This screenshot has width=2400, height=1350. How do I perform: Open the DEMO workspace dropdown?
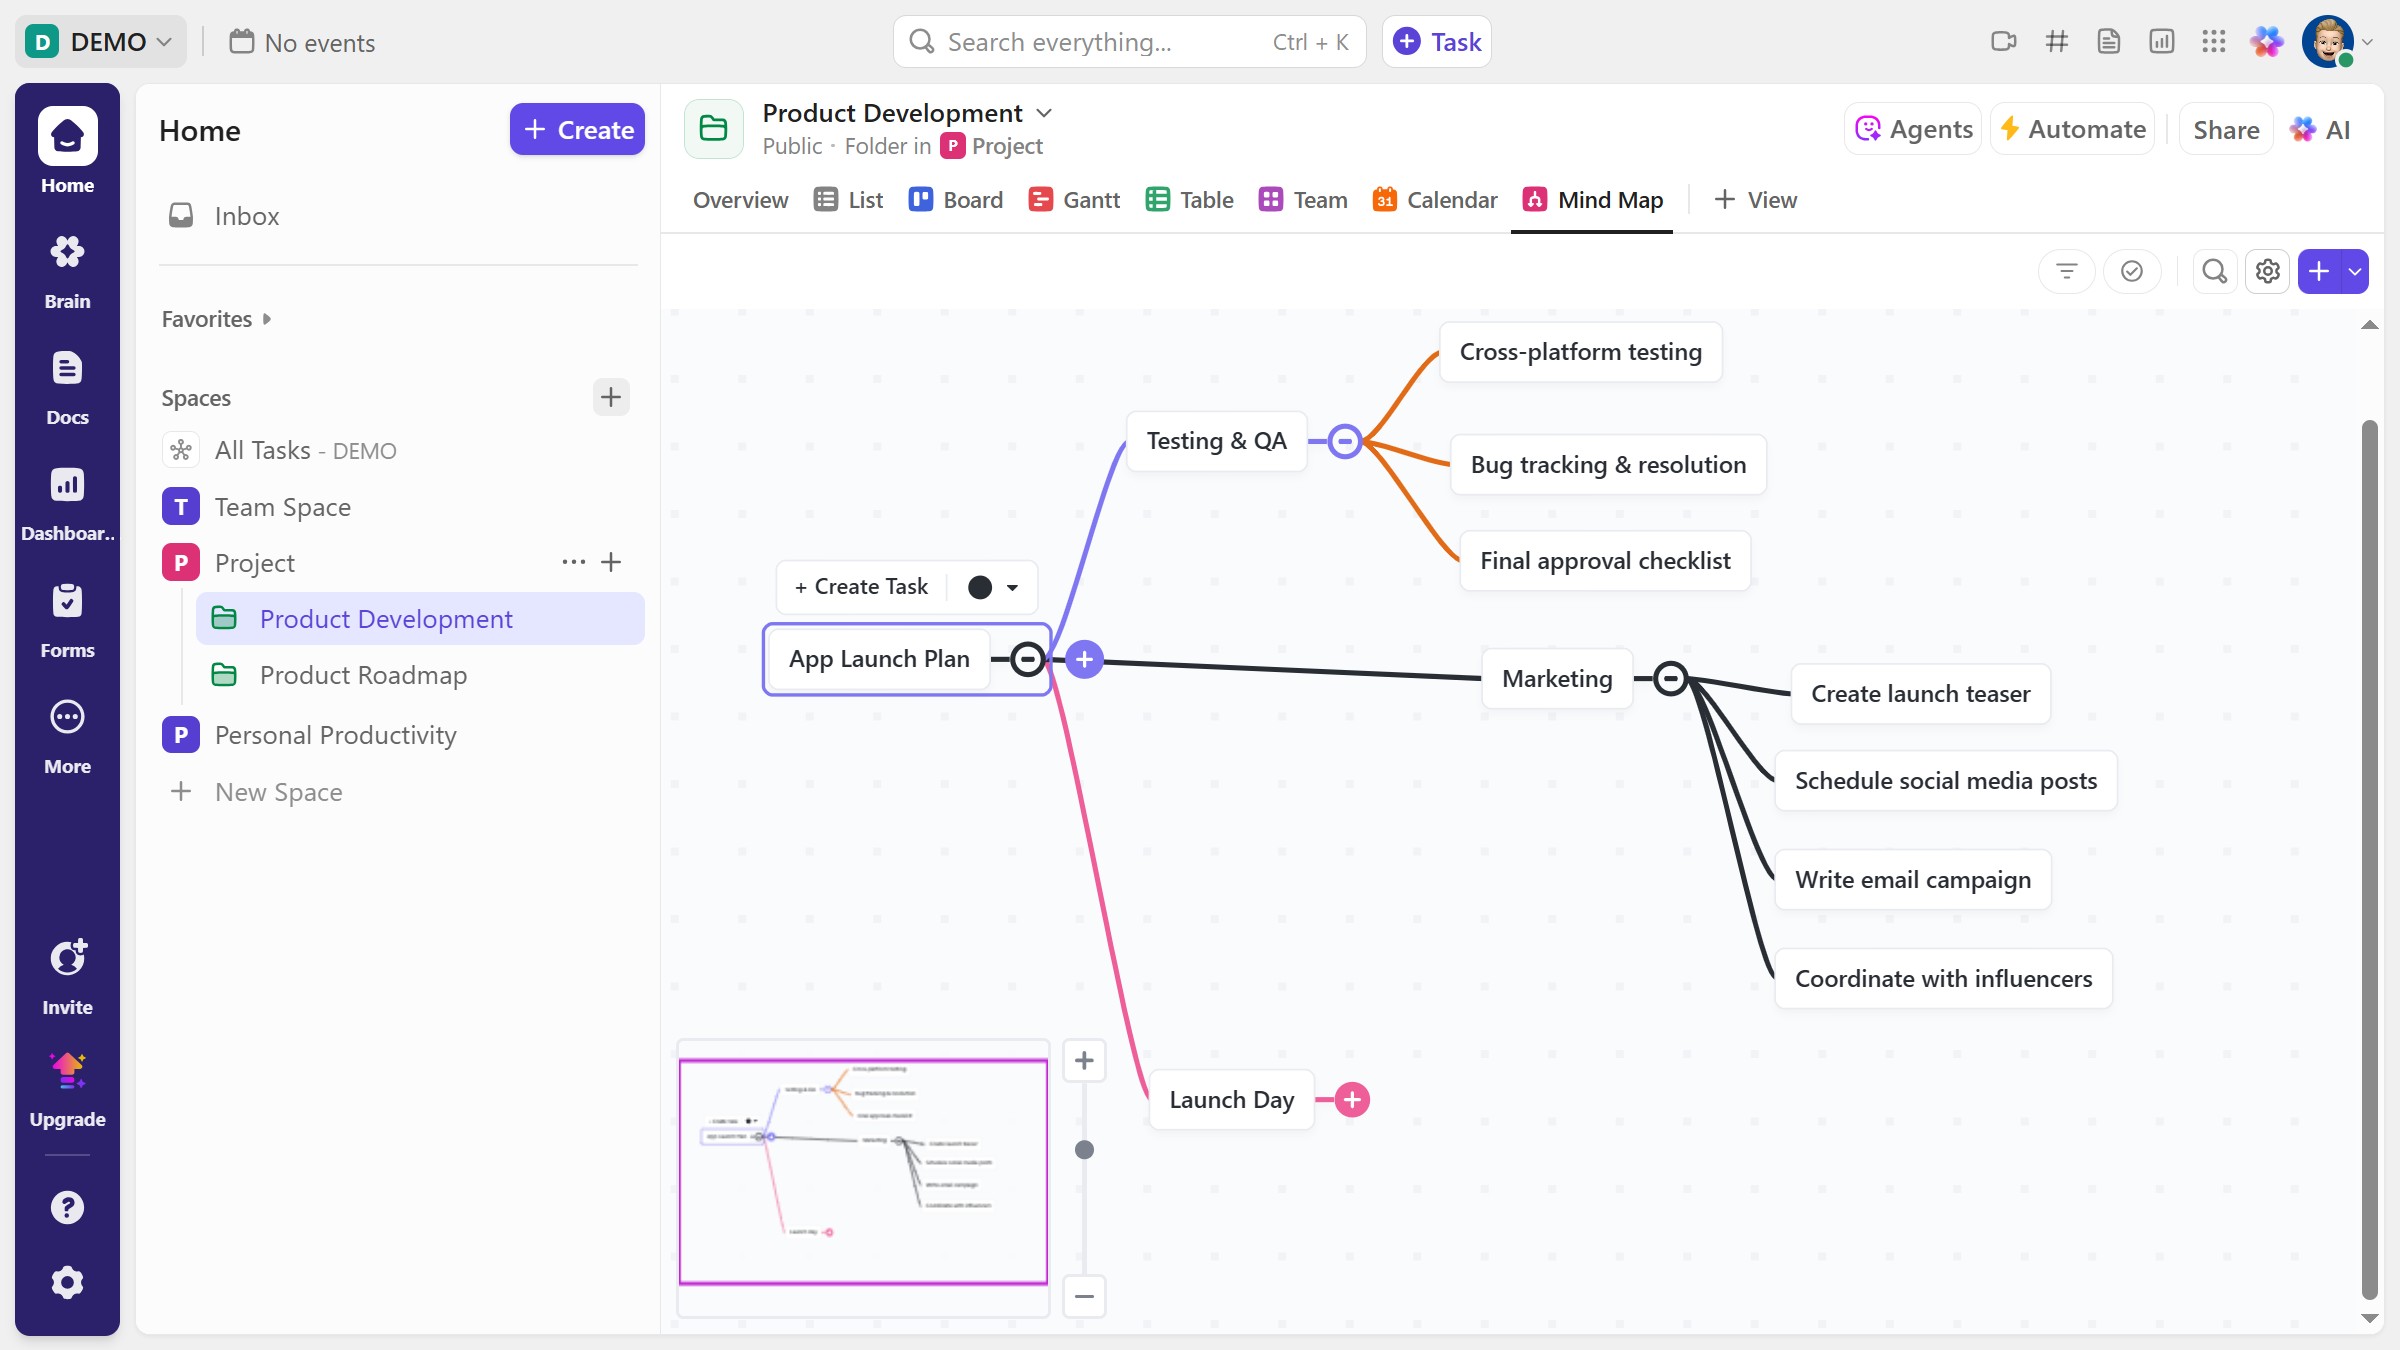[100, 42]
